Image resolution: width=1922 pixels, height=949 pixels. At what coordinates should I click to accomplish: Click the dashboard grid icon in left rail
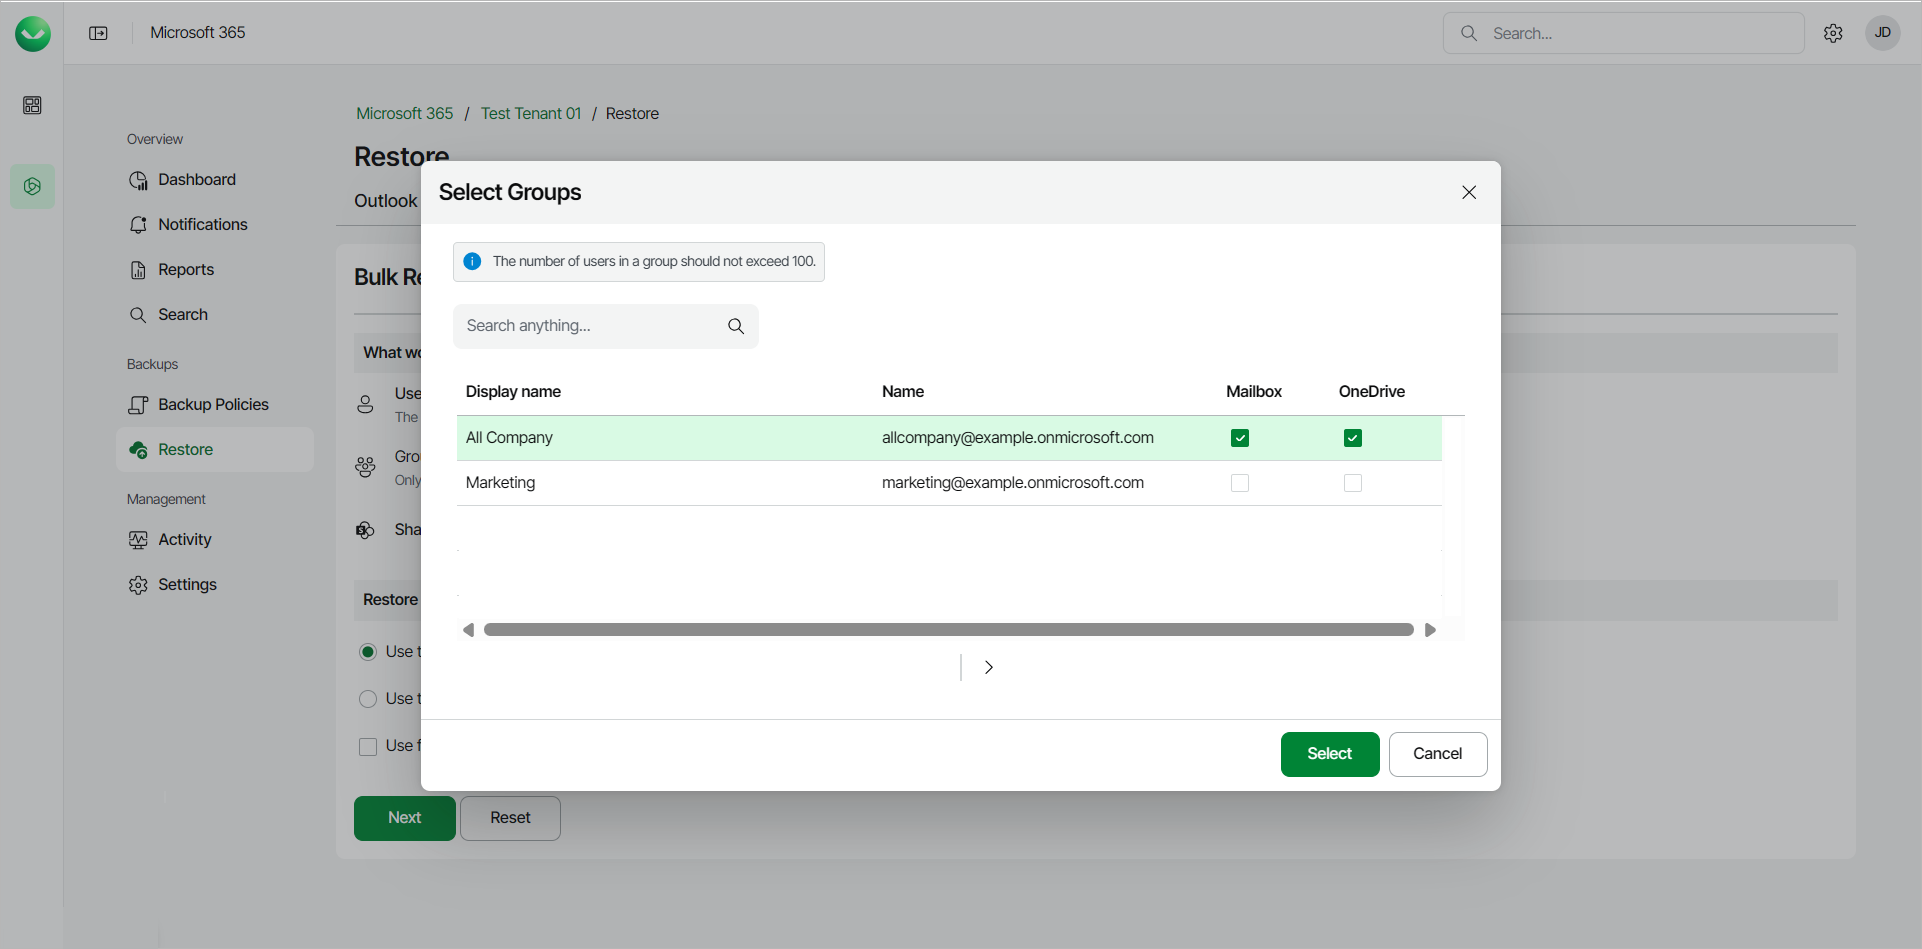pos(32,105)
